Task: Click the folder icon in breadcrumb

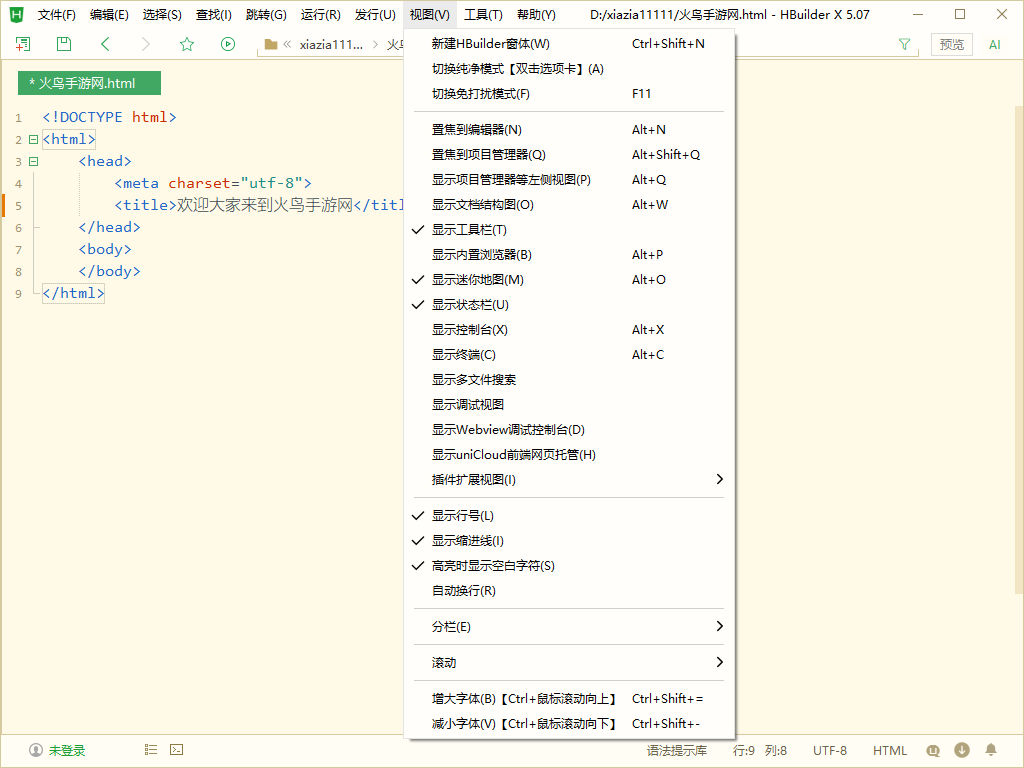Action: click(x=271, y=44)
